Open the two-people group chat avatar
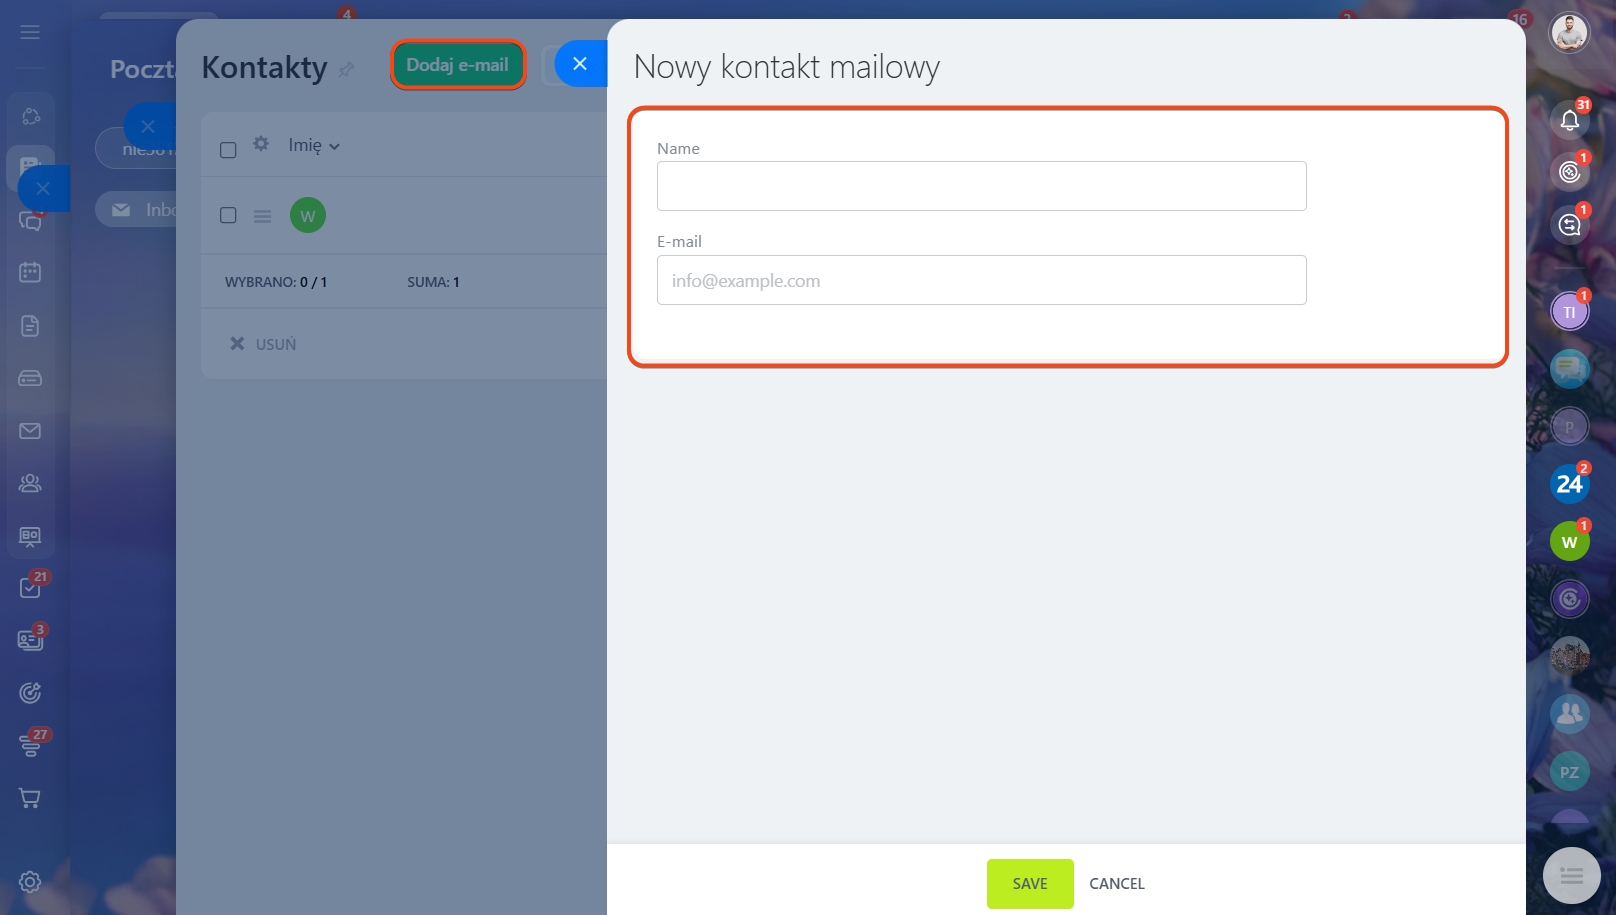The height and width of the screenshot is (915, 1616). 1570,714
